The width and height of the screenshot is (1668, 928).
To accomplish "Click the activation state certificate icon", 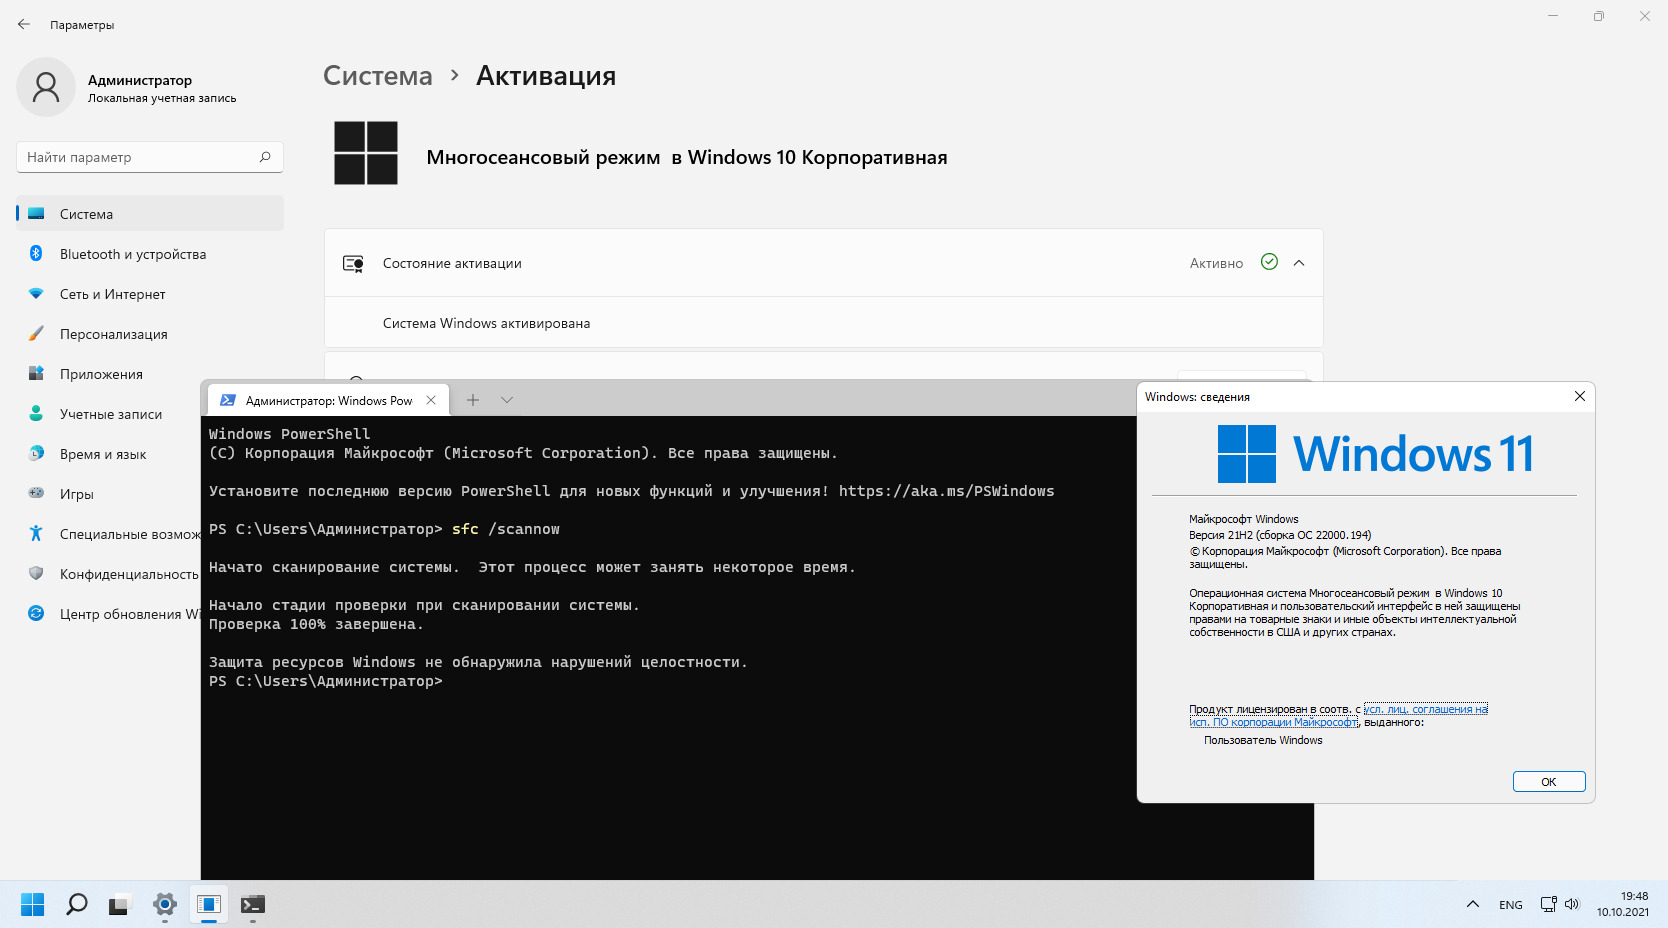I will [353, 263].
